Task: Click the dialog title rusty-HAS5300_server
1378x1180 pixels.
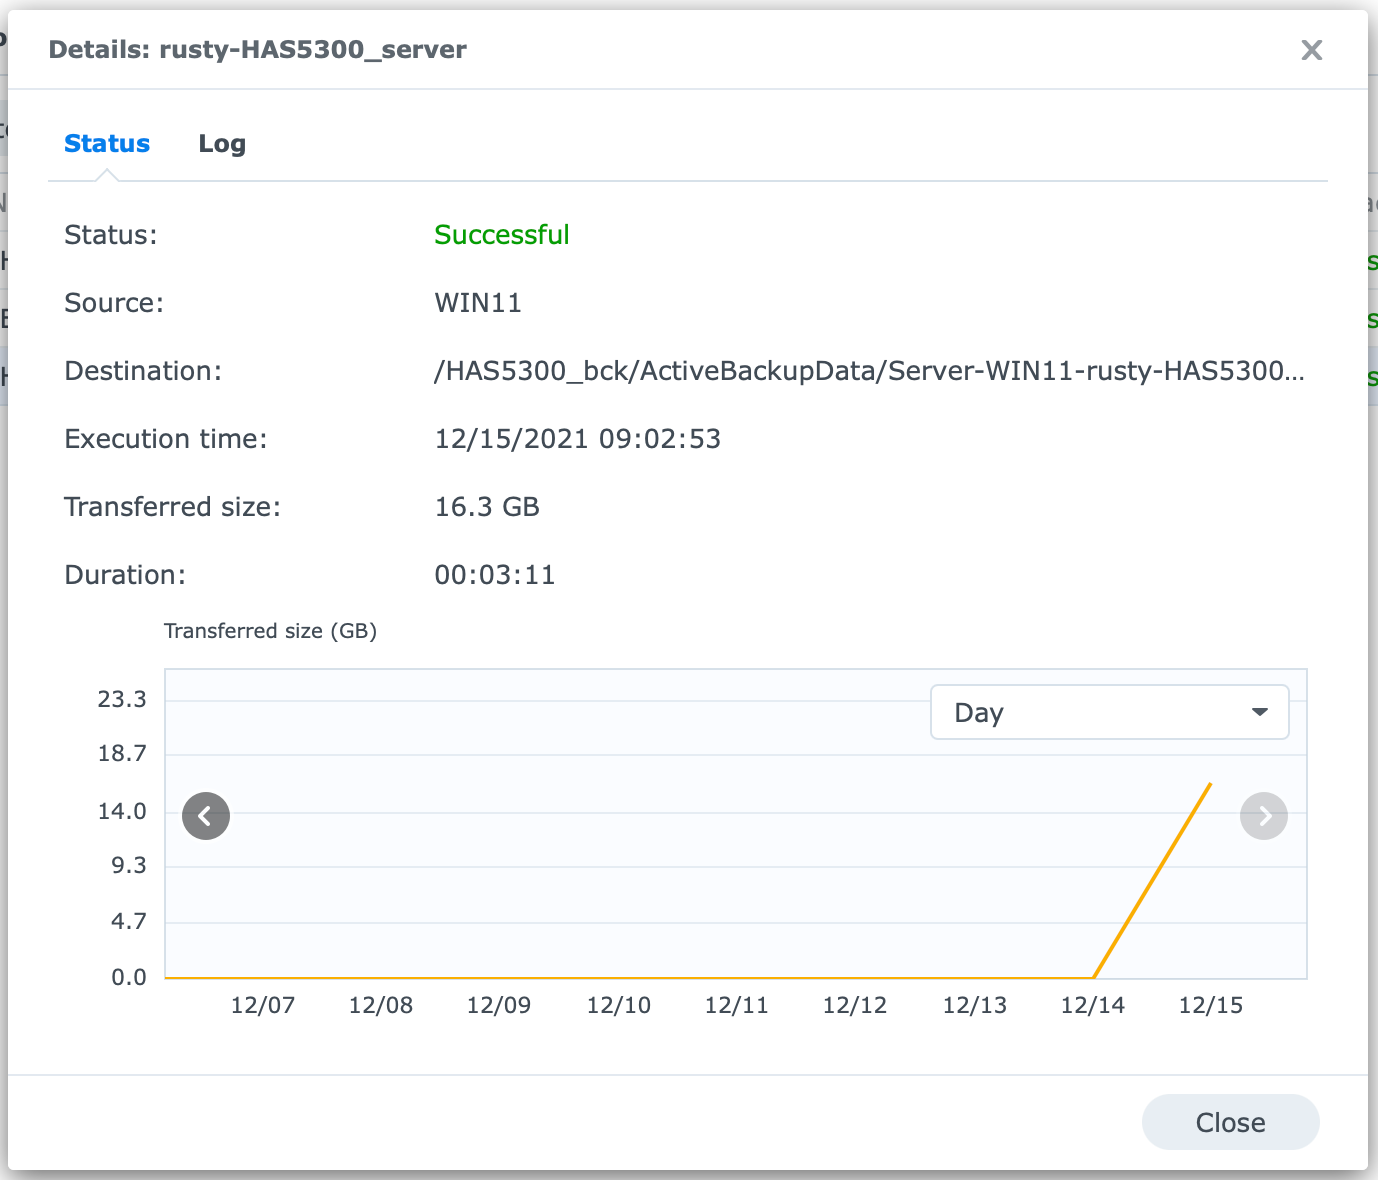Action: 257,50
